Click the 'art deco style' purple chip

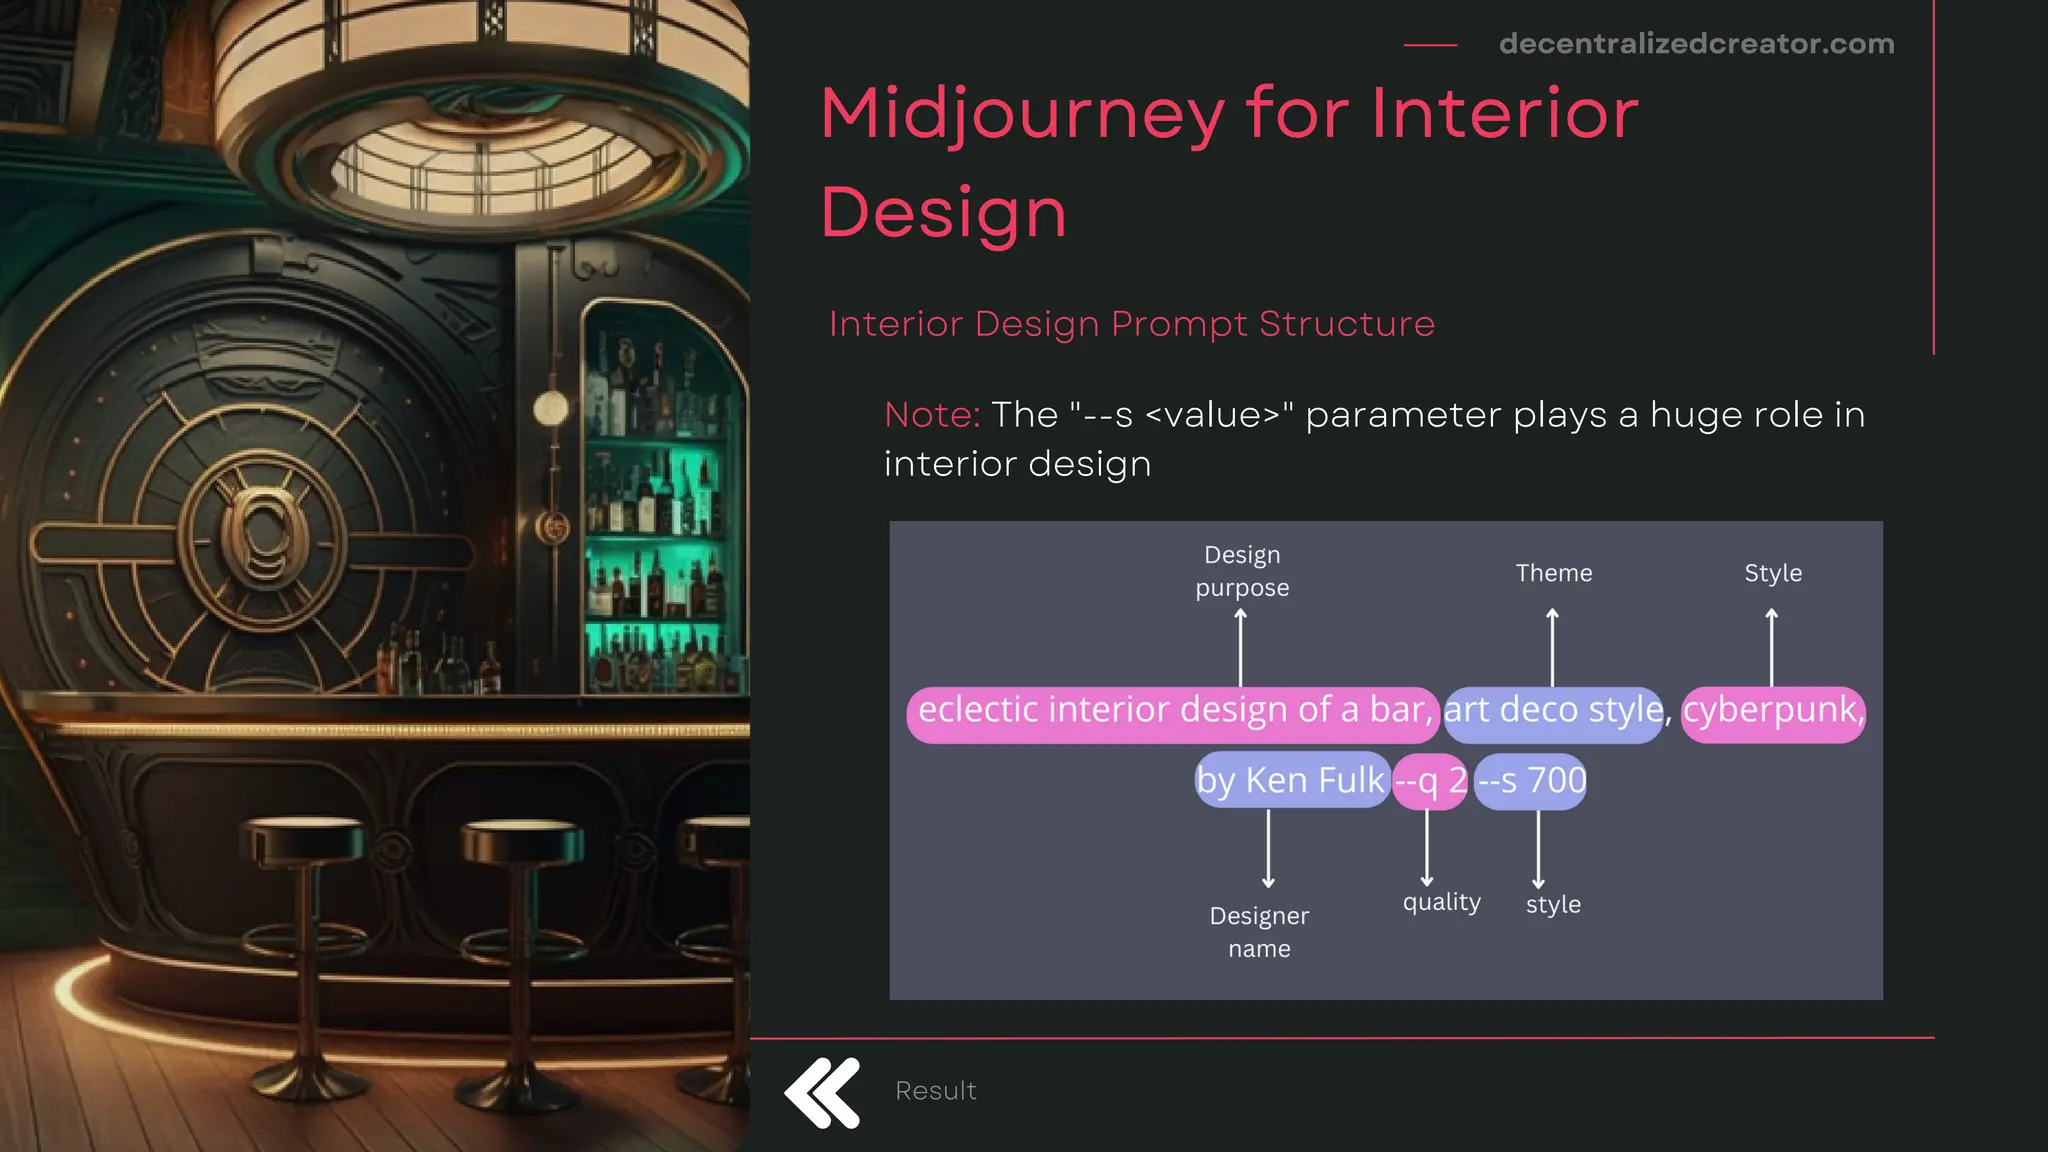coord(1553,711)
